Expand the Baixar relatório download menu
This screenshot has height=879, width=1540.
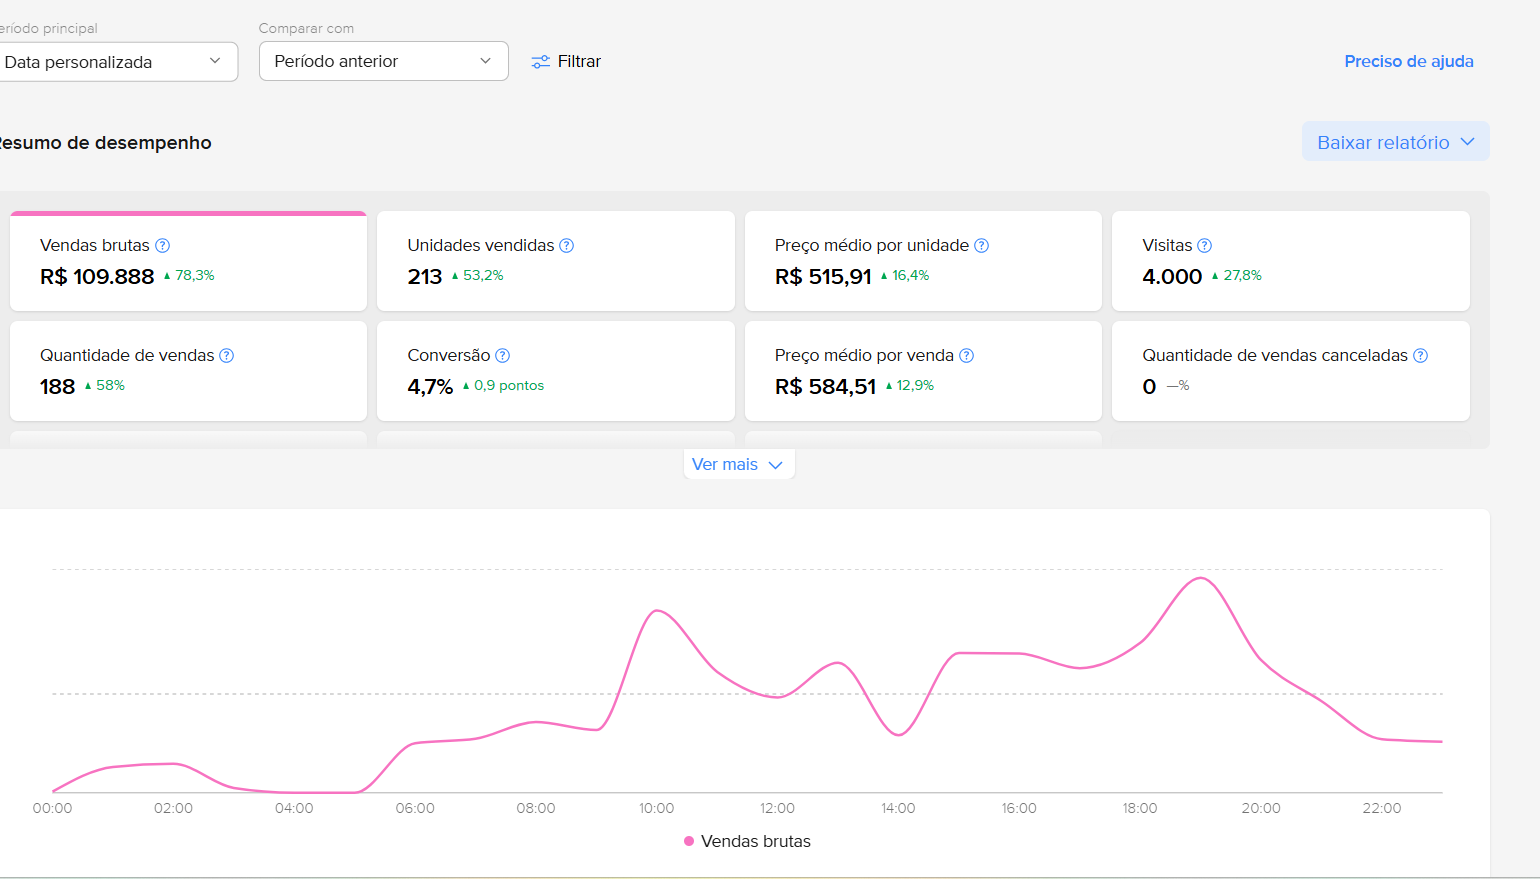[1395, 142]
